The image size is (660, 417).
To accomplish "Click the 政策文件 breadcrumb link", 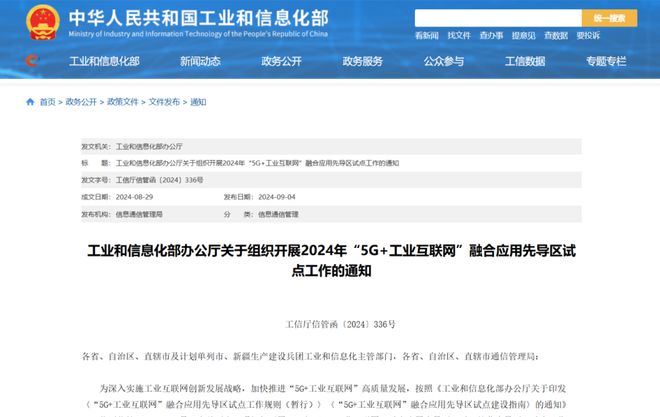I will point(123,102).
